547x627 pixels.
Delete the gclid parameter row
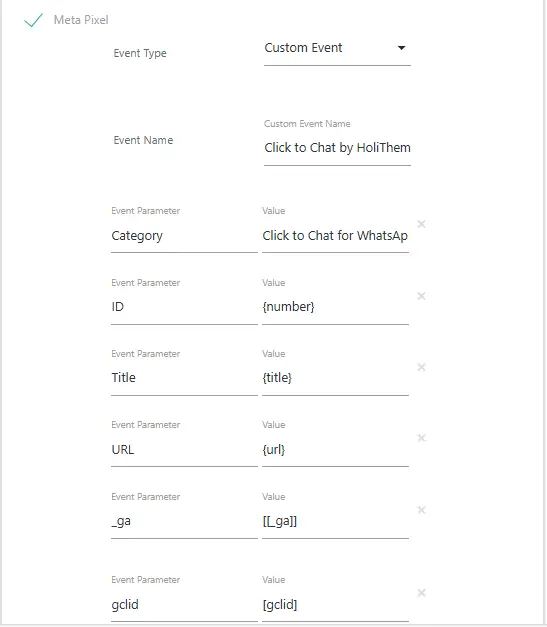[421, 593]
